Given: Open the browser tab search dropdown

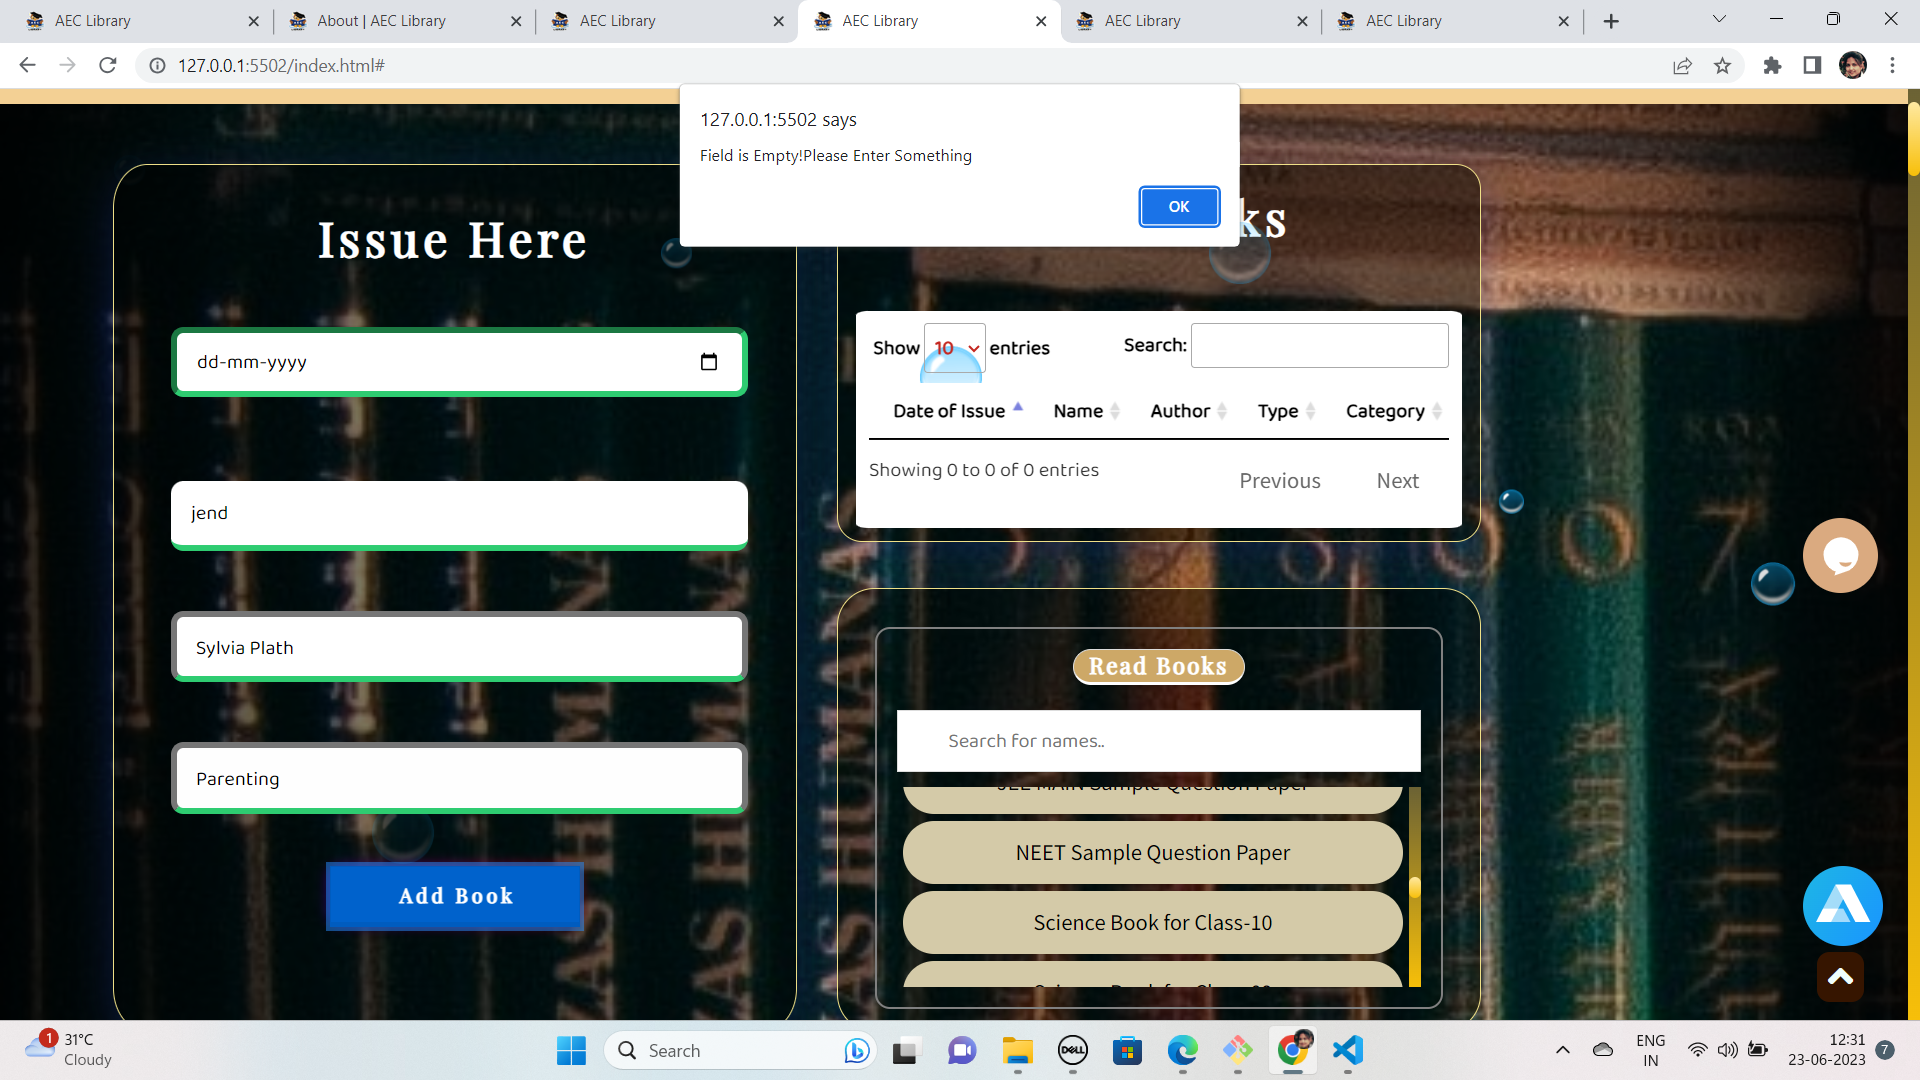Looking at the screenshot, I should pos(1718,19).
